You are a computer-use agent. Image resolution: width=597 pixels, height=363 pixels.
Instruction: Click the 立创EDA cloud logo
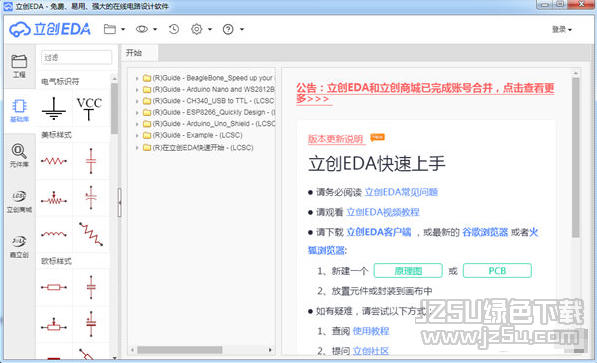50,29
